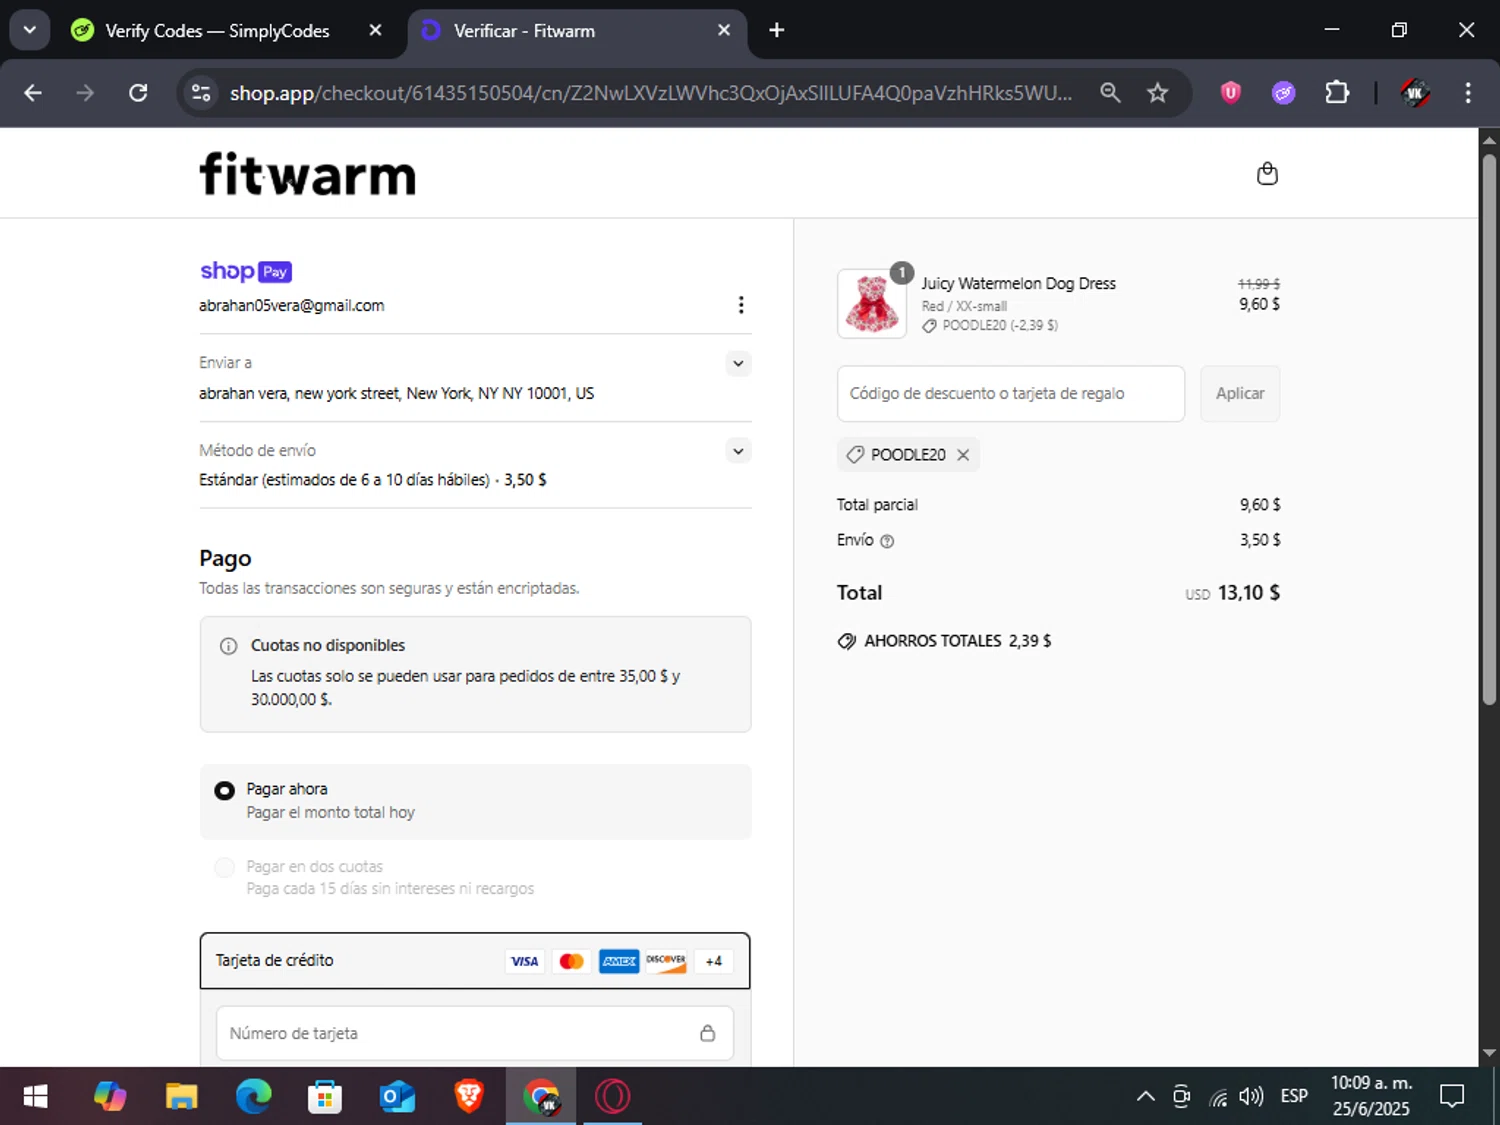The width and height of the screenshot is (1500, 1125).
Task: Open the zoom magnifier in address bar
Action: click(1110, 93)
